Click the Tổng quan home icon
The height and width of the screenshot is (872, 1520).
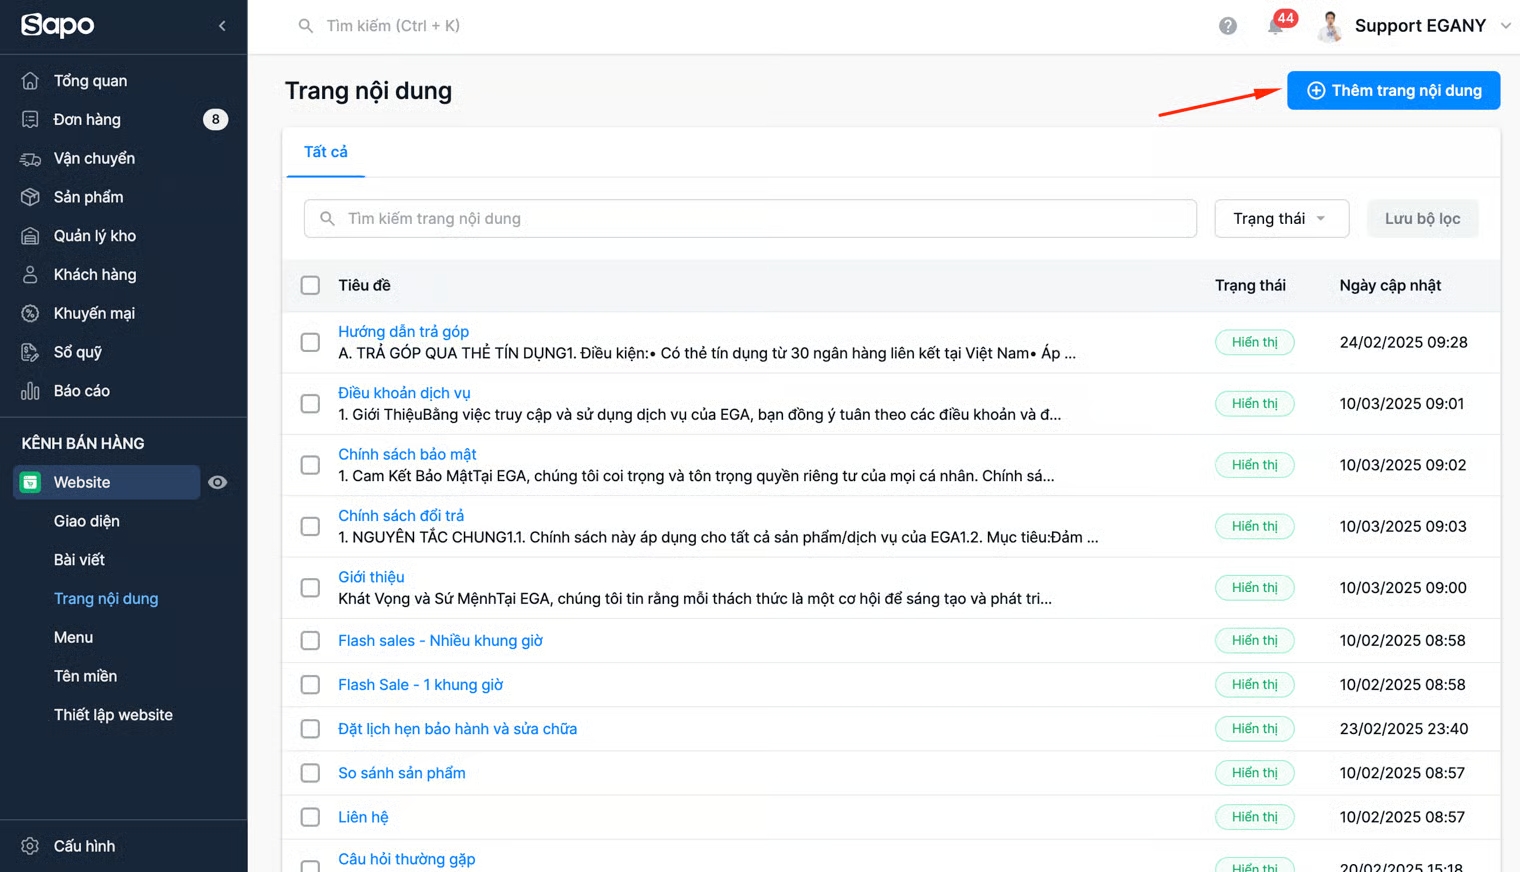click(30, 81)
